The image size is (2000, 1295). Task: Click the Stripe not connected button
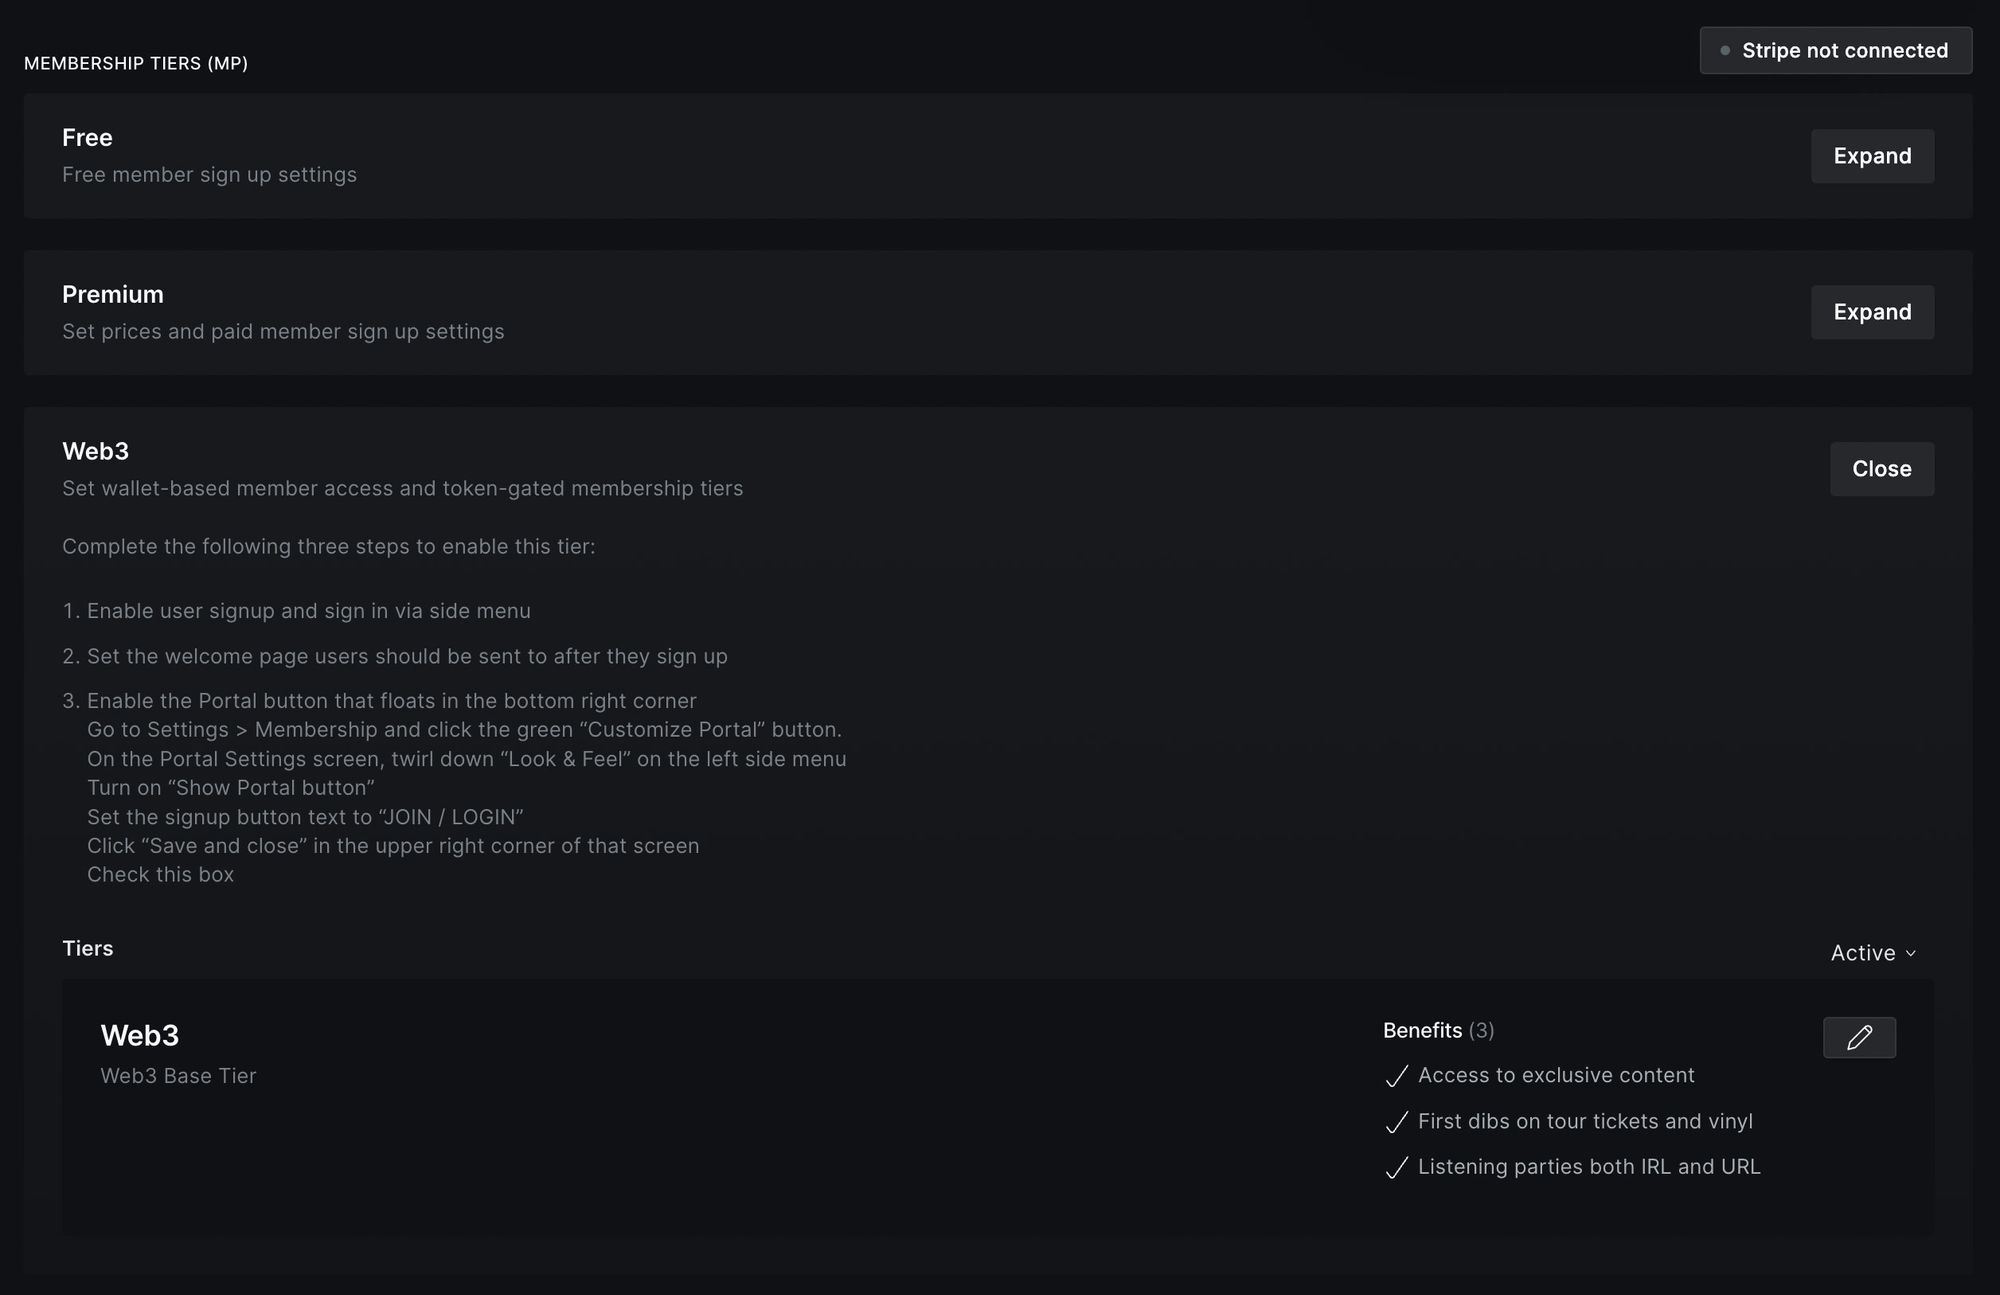(1836, 51)
